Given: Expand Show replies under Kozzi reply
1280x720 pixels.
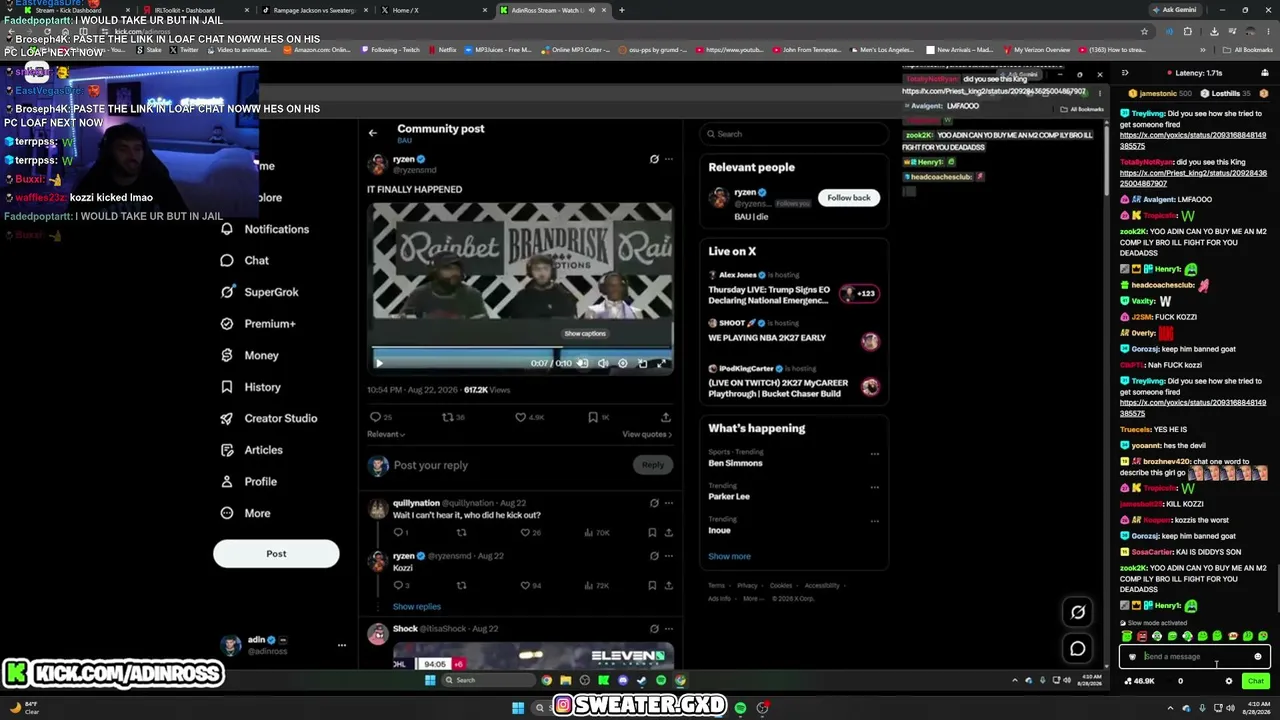Looking at the screenshot, I should click(x=417, y=606).
